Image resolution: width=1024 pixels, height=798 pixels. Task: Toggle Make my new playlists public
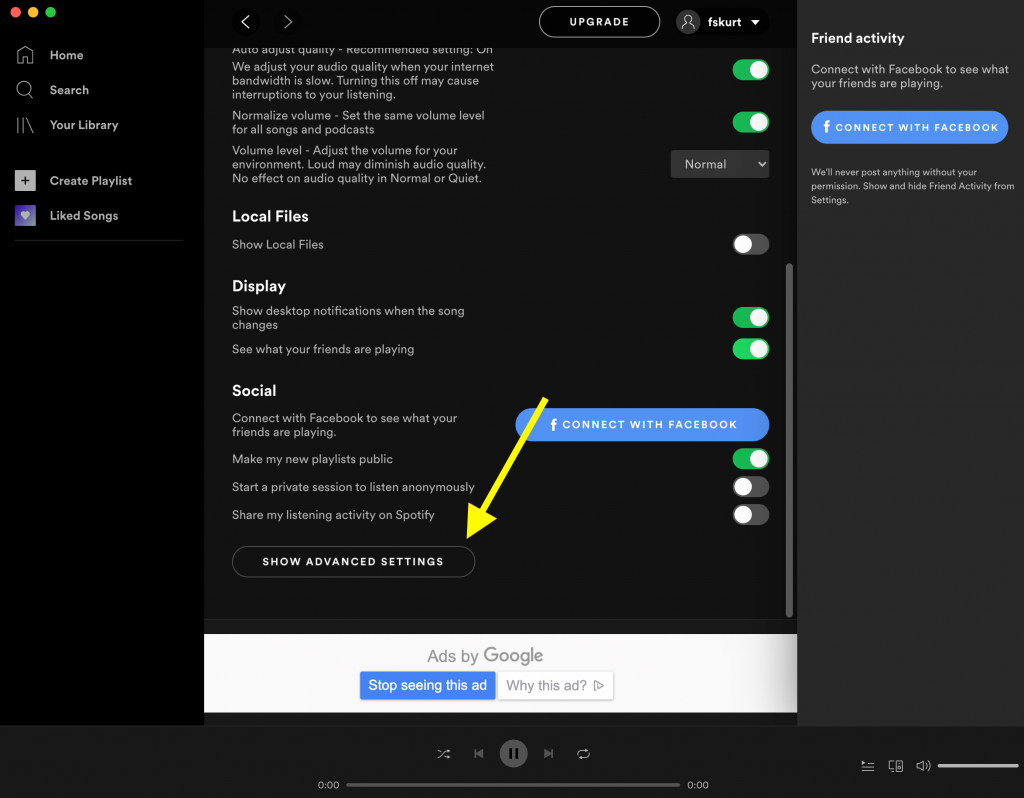(x=750, y=459)
